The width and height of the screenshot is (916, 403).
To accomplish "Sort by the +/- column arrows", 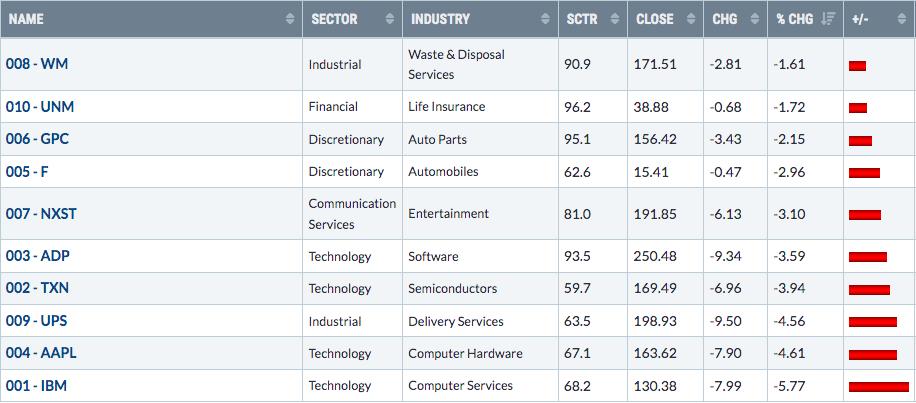I will pos(901,19).
